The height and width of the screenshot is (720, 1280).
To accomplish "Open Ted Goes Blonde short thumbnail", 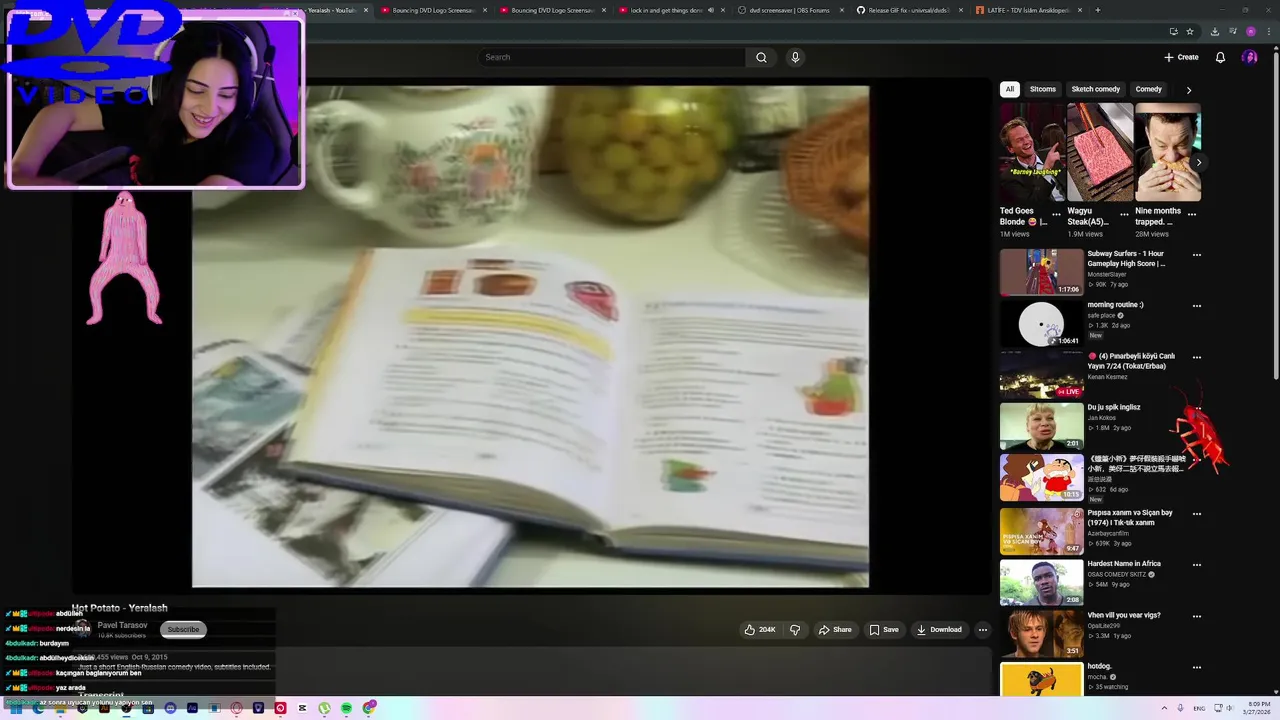I will 1032,152.
